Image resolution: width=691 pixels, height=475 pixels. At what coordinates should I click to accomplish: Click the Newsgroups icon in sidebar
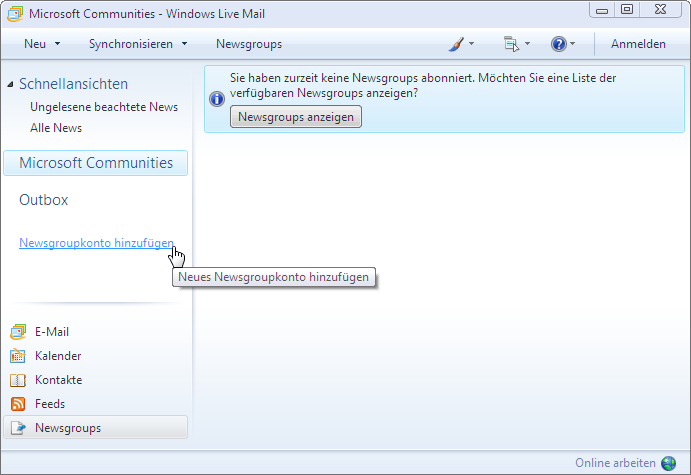tap(18, 428)
